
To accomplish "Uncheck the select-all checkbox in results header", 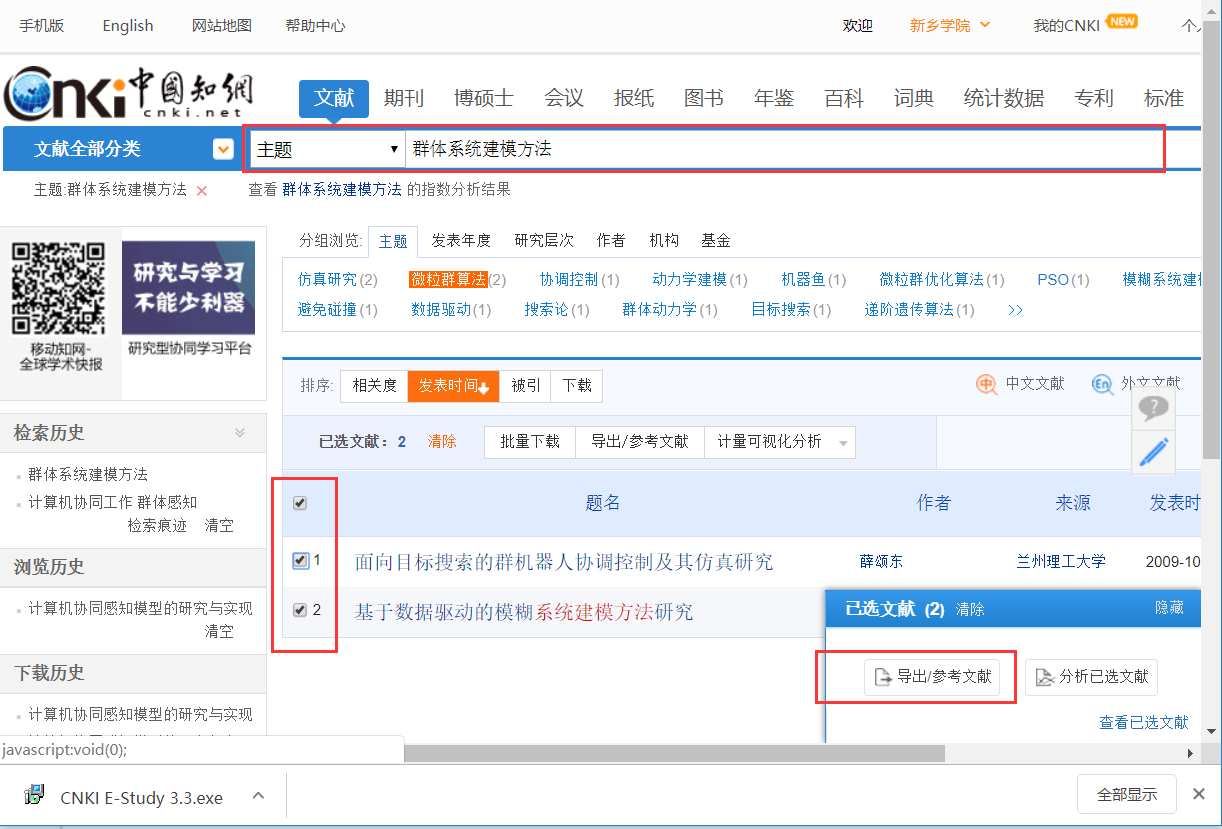I will pos(299,503).
